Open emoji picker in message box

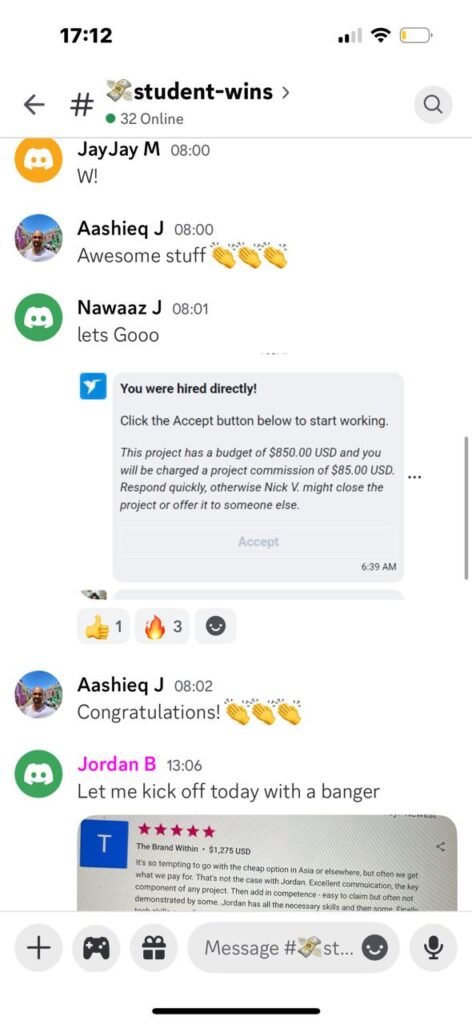pos(375,948)
